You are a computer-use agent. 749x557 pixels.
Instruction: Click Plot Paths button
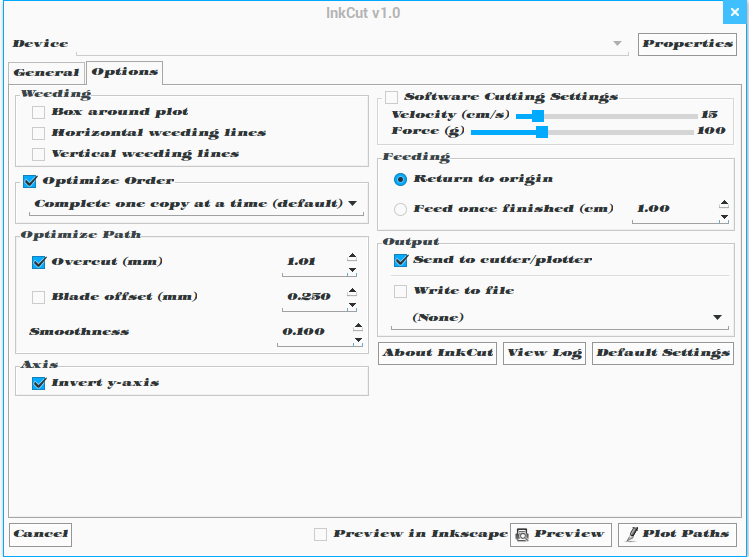pyautogui.click(x=677, y=534)
